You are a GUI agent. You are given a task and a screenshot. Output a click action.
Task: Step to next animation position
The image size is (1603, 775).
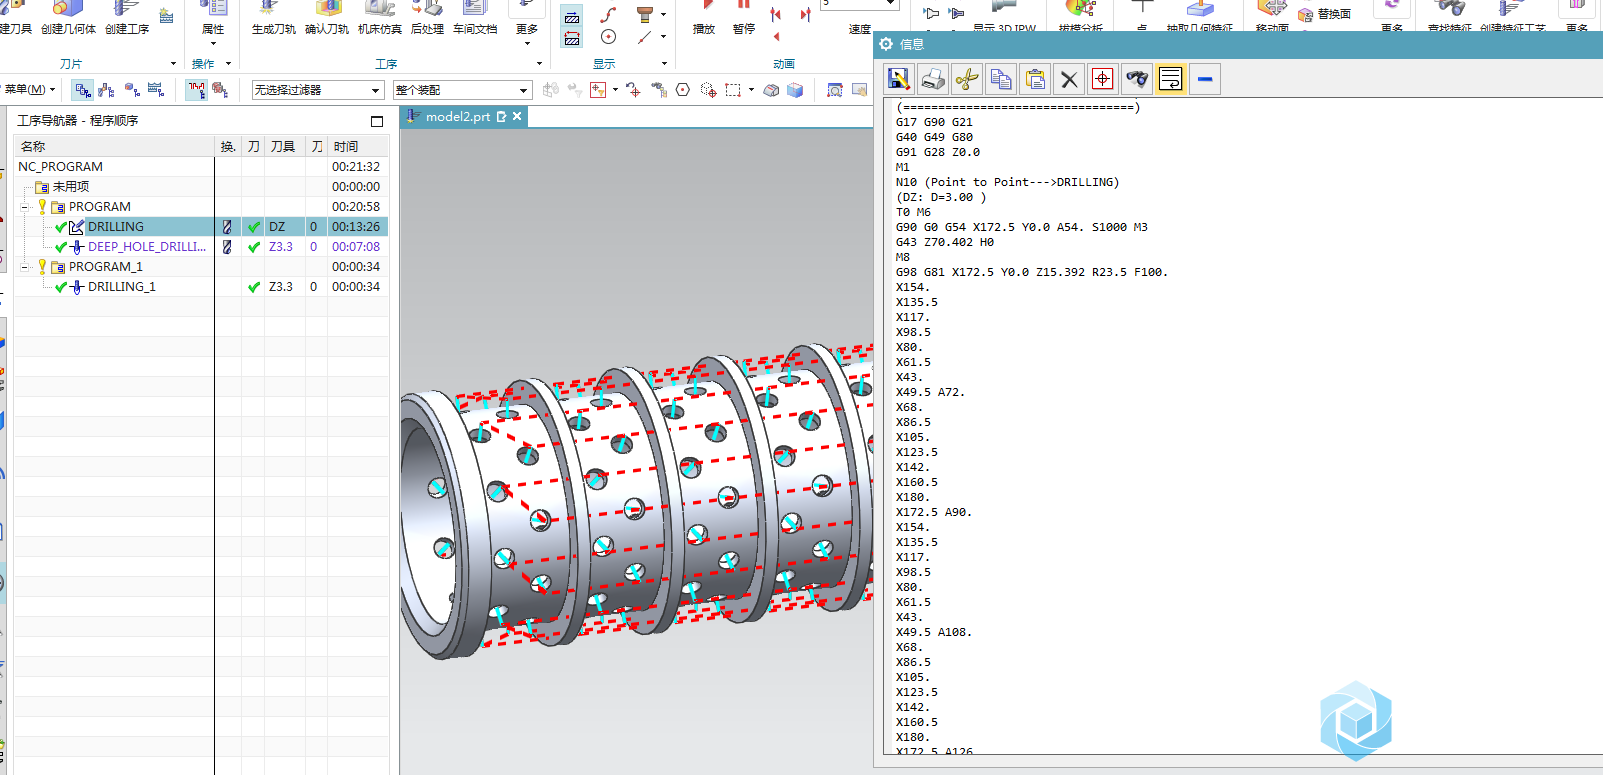tap(805, 15)
